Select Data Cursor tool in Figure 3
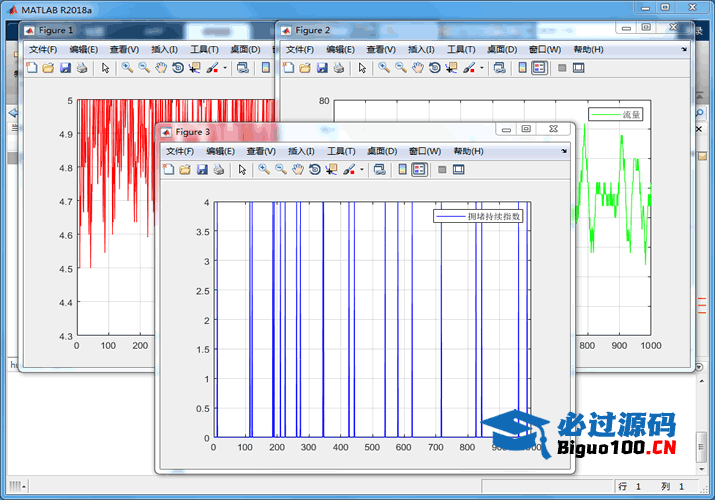Viewport: 715px width, 500px height. pos(332,170)
